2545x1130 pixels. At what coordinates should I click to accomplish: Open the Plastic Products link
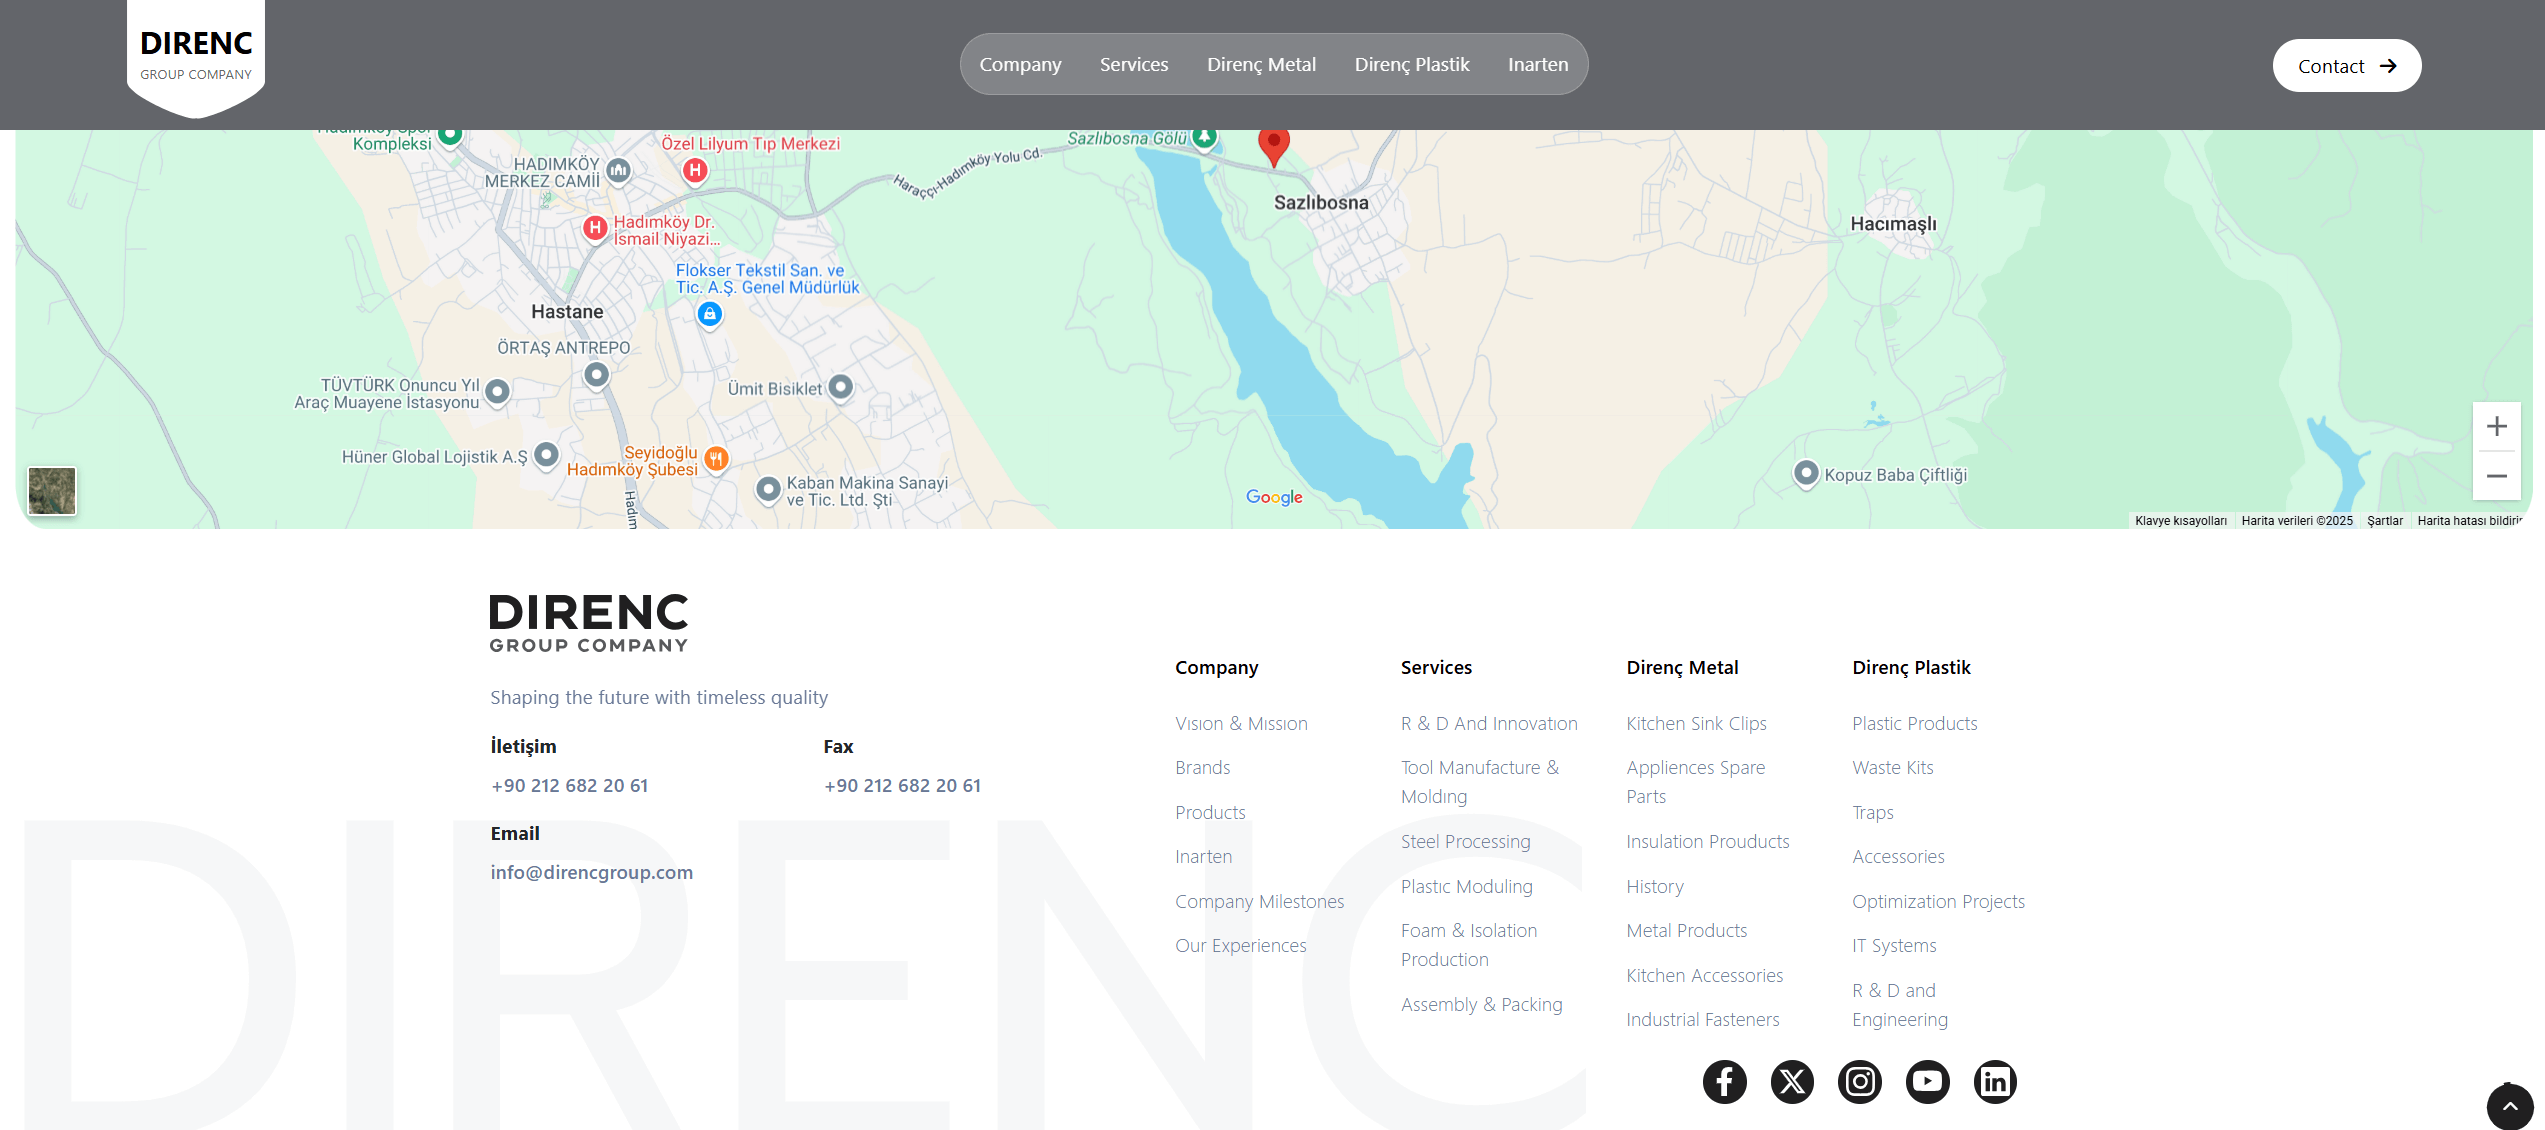point(1914,723)
